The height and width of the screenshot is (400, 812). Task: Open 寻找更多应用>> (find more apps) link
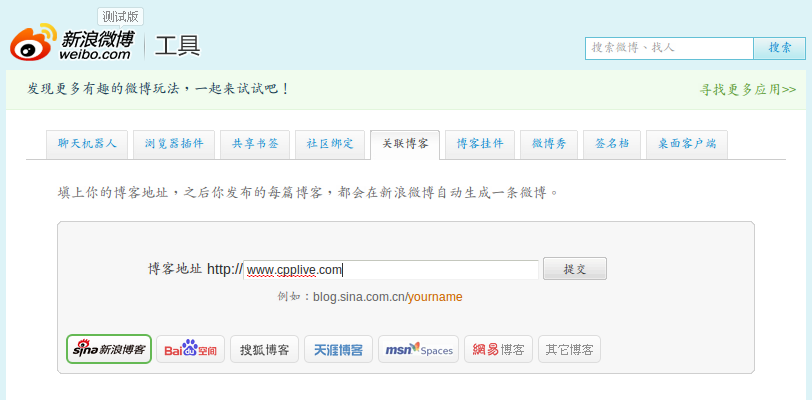748,90
